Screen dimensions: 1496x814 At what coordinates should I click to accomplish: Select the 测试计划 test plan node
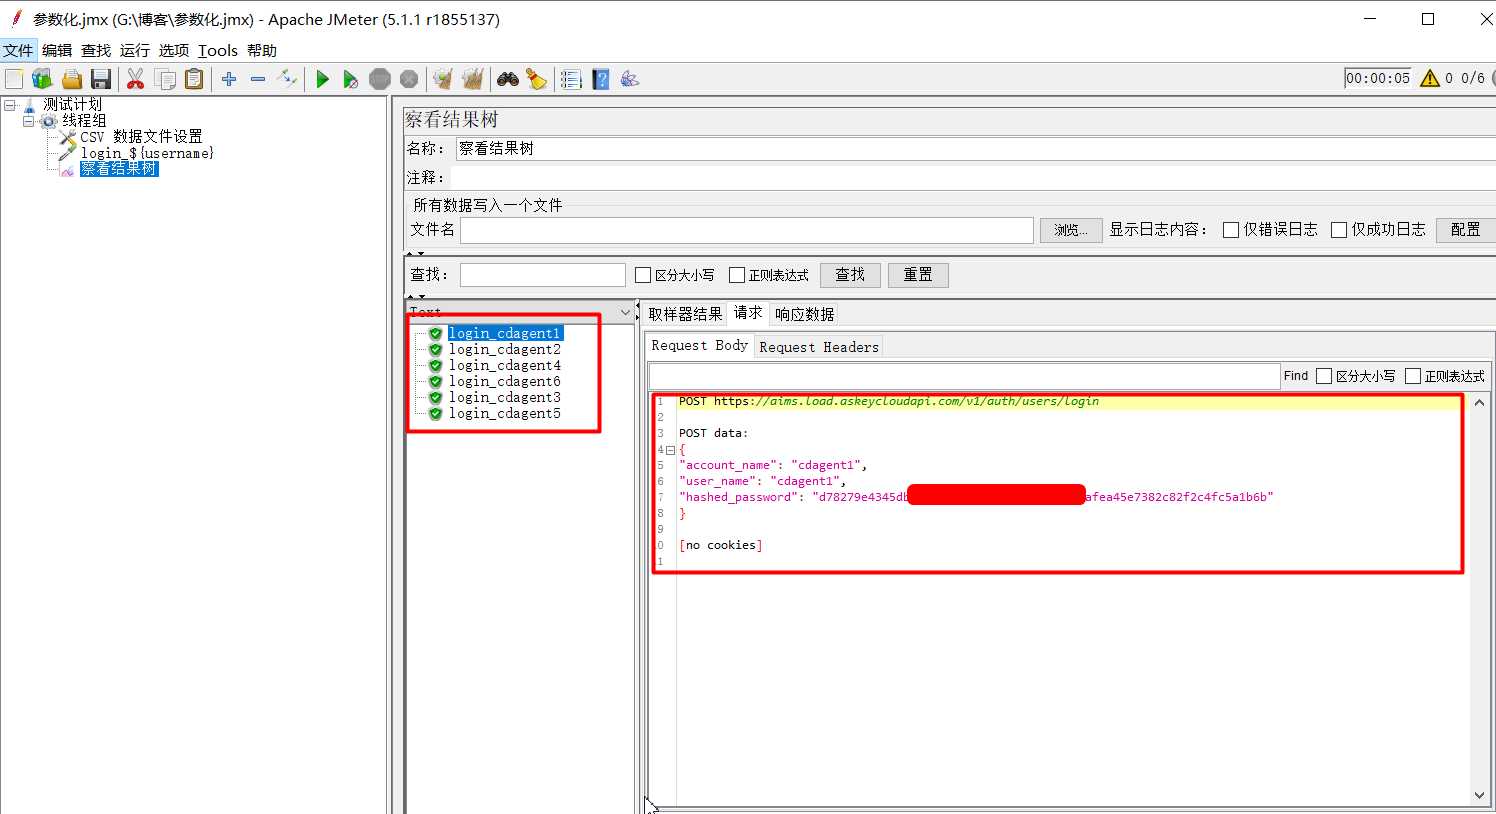(x=72, y=104)
